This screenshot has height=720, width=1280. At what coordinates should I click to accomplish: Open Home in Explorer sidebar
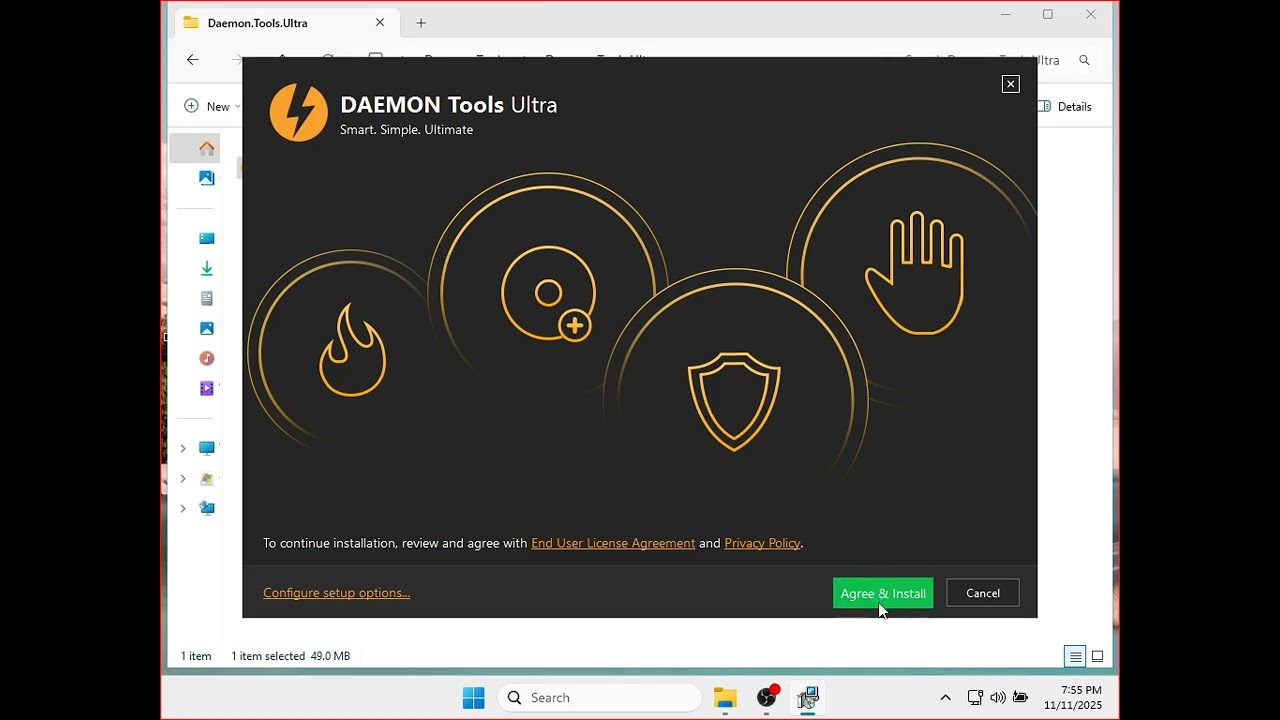207,148
